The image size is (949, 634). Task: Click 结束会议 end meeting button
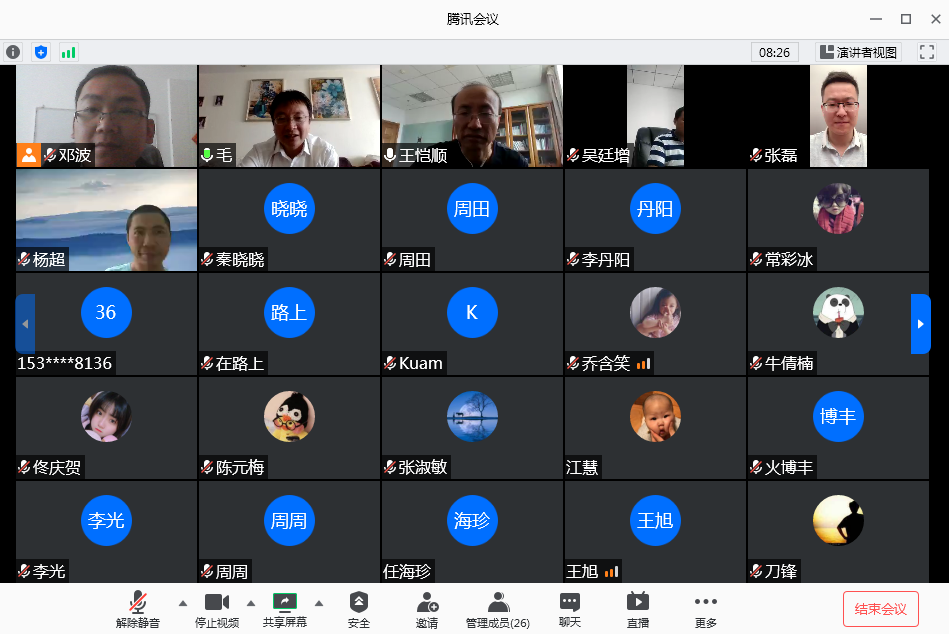point(881,609)
